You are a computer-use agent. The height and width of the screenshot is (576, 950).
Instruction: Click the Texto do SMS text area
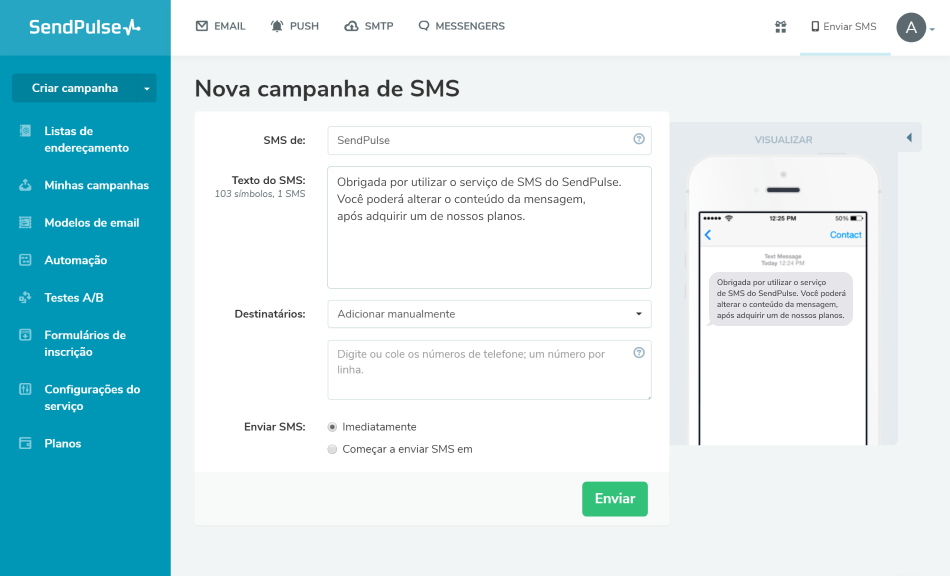490,228
